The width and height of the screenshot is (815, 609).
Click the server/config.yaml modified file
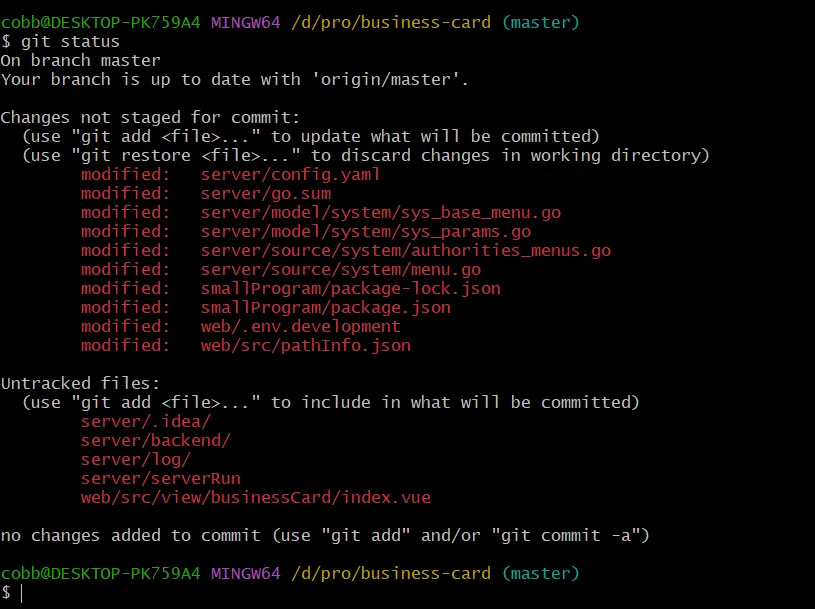[290, 174]
